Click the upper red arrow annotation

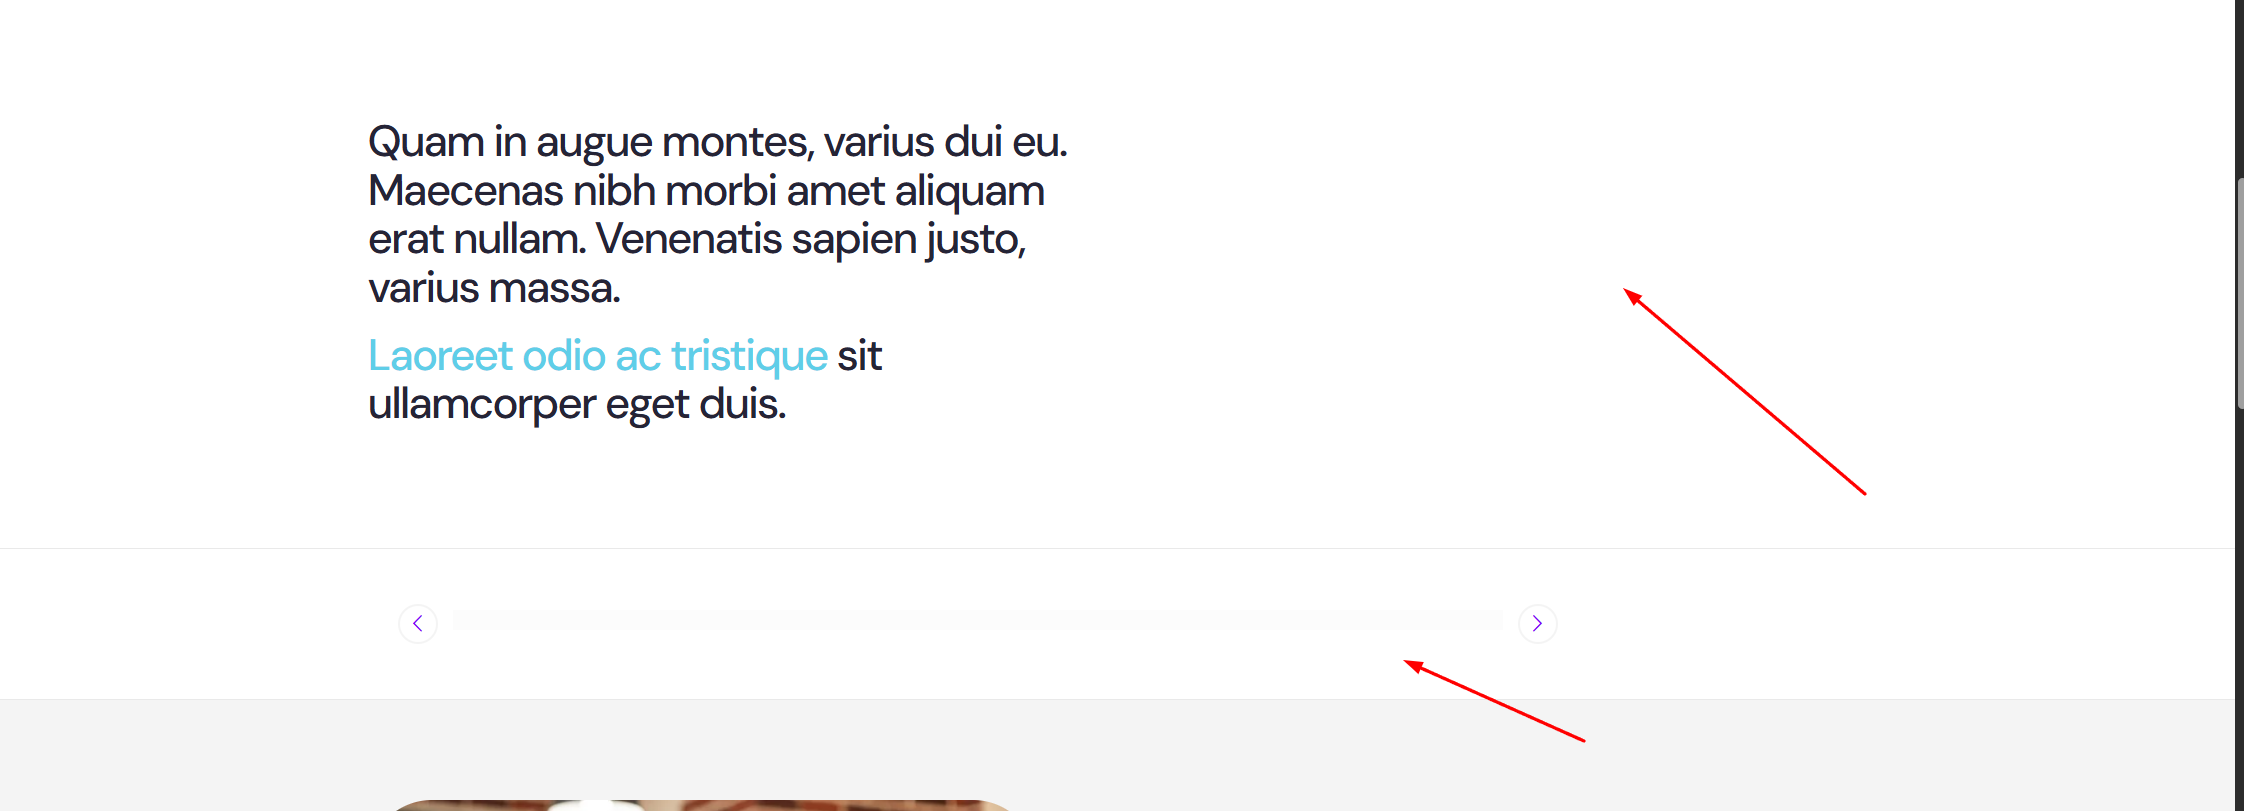1744,391
